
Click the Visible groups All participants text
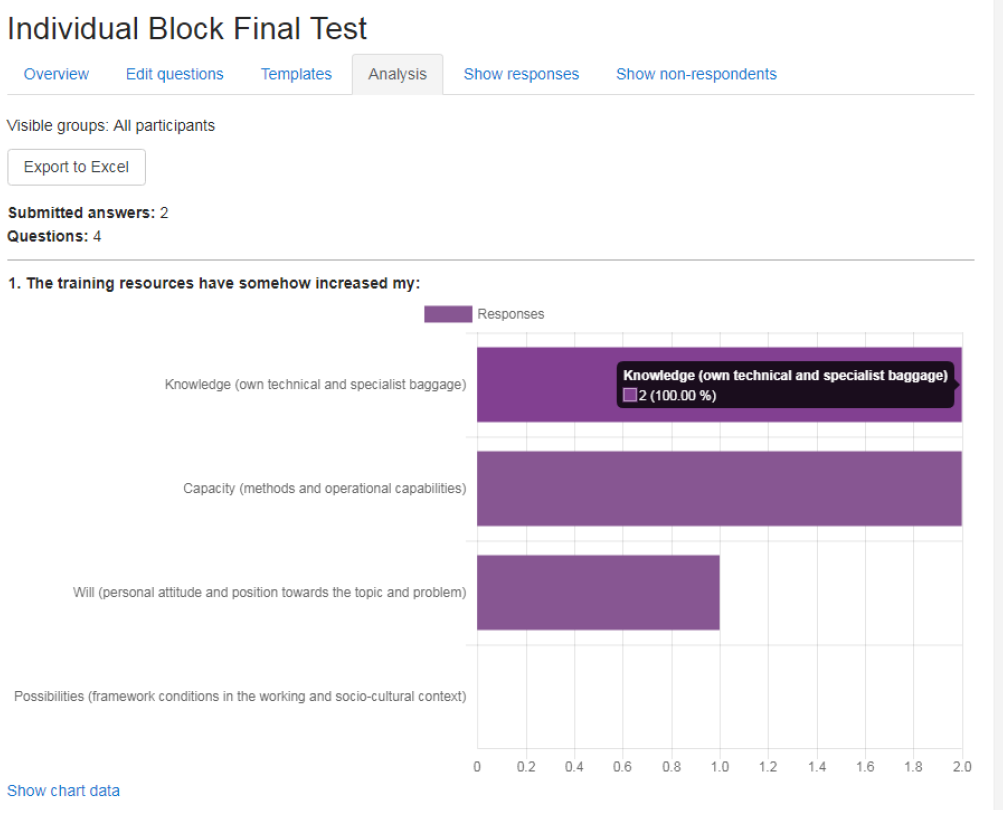110,125
